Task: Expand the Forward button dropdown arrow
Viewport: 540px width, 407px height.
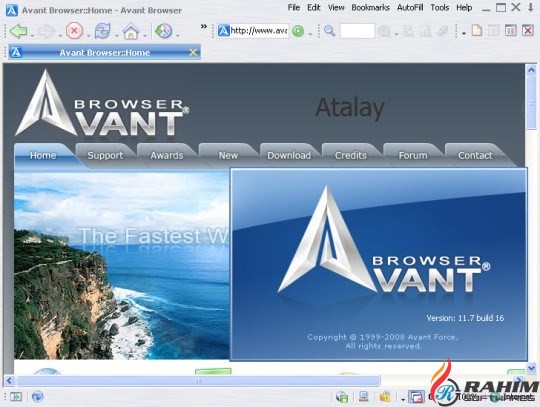Action: pos(60,35)
